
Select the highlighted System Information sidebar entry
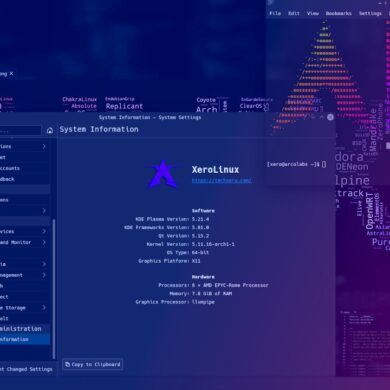coord(25,339)
